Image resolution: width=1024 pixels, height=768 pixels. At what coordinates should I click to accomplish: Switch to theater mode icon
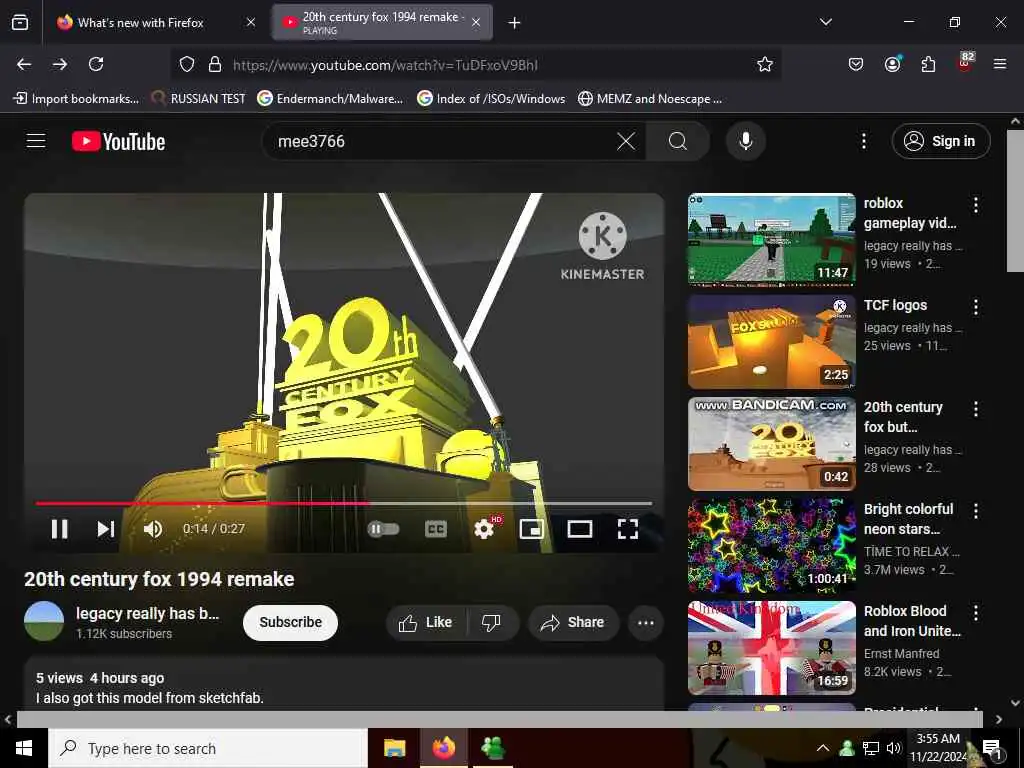pos(579,528)
